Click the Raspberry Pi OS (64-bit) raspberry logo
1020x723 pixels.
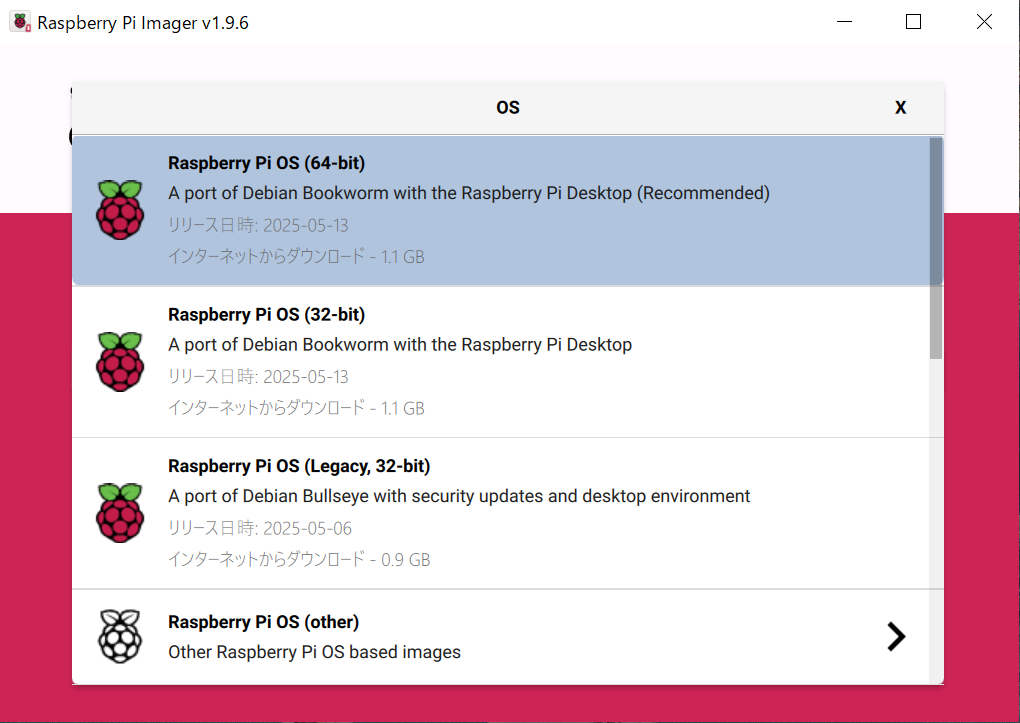tap(120, 210)
